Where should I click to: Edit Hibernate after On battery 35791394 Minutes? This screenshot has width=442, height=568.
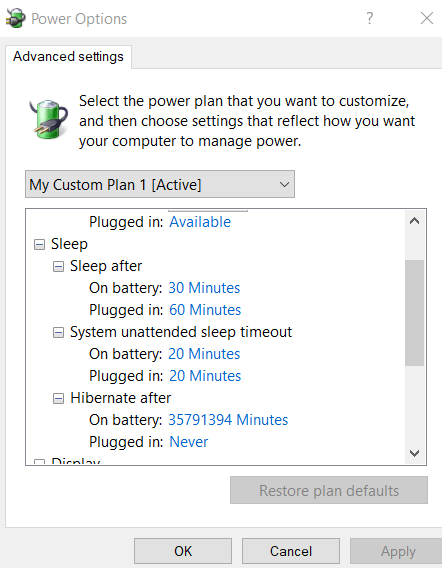(x=228, y=420)
